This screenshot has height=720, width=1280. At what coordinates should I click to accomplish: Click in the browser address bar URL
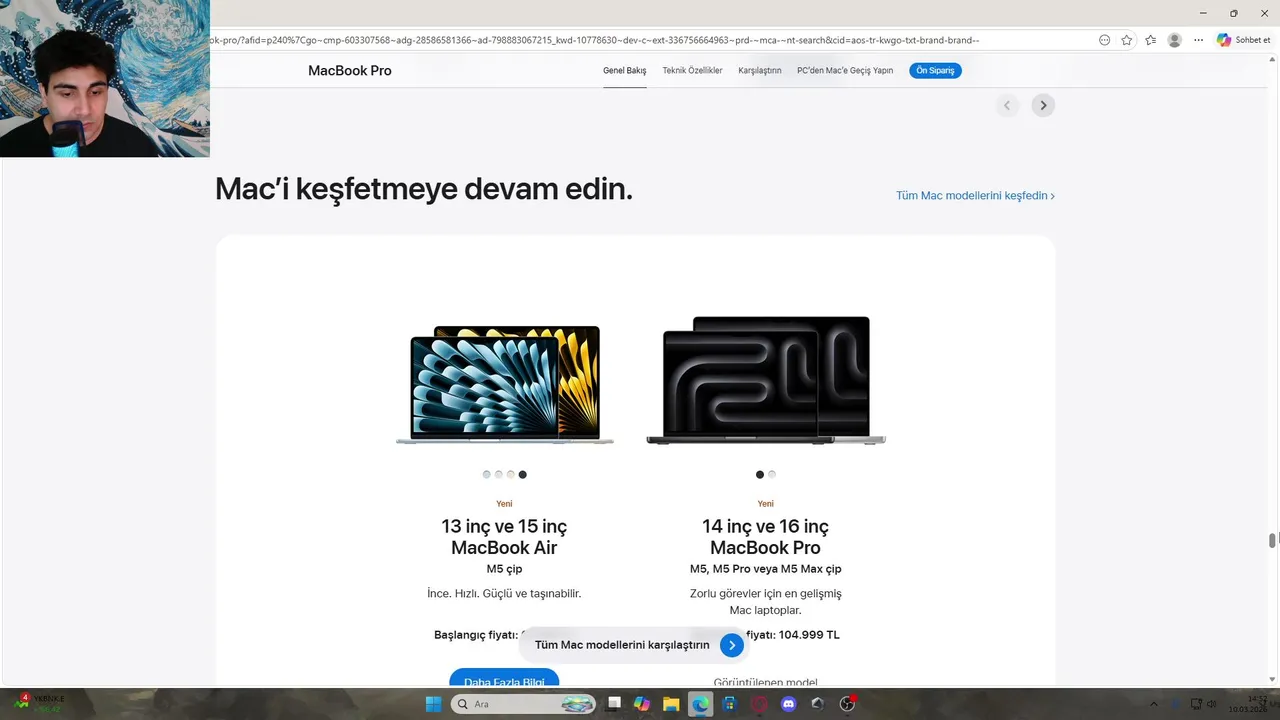tap(595, 40)
